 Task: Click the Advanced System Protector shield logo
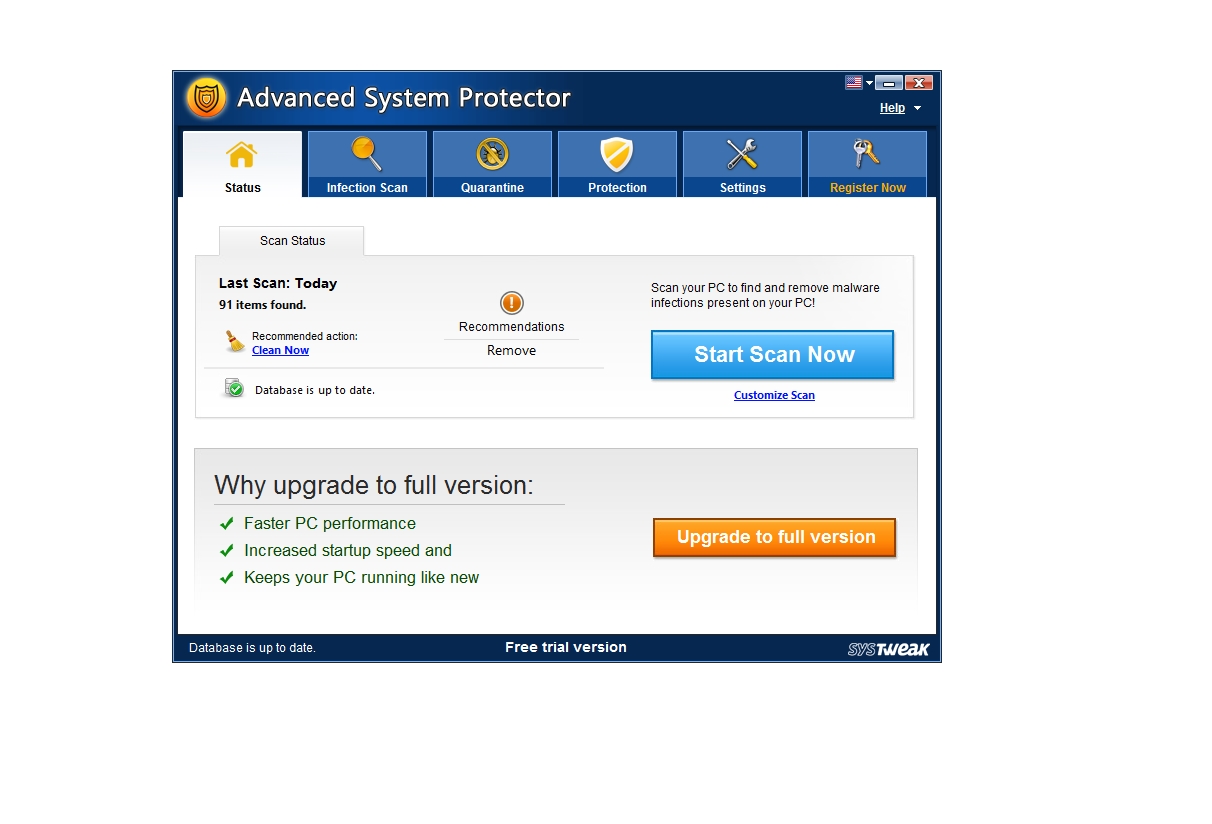tap(206, 98)
